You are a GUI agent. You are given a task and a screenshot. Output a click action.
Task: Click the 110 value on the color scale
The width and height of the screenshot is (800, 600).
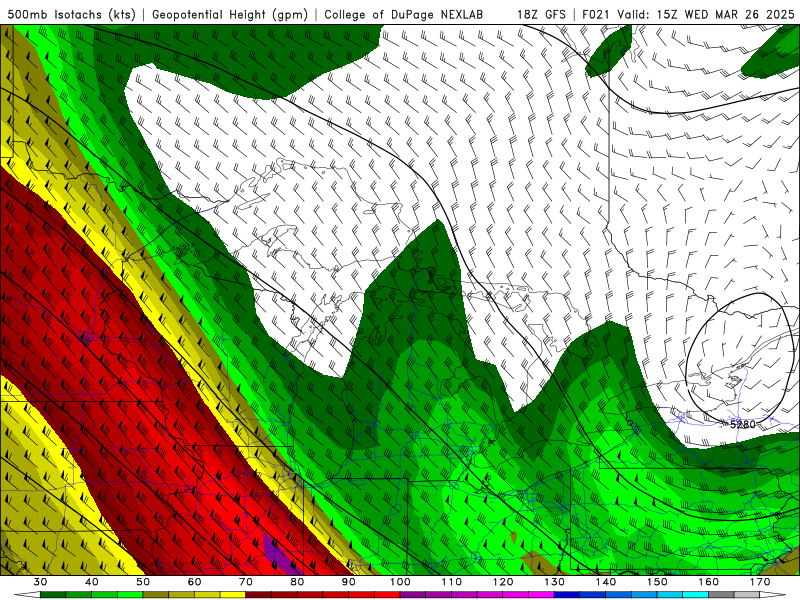(452, 582)
